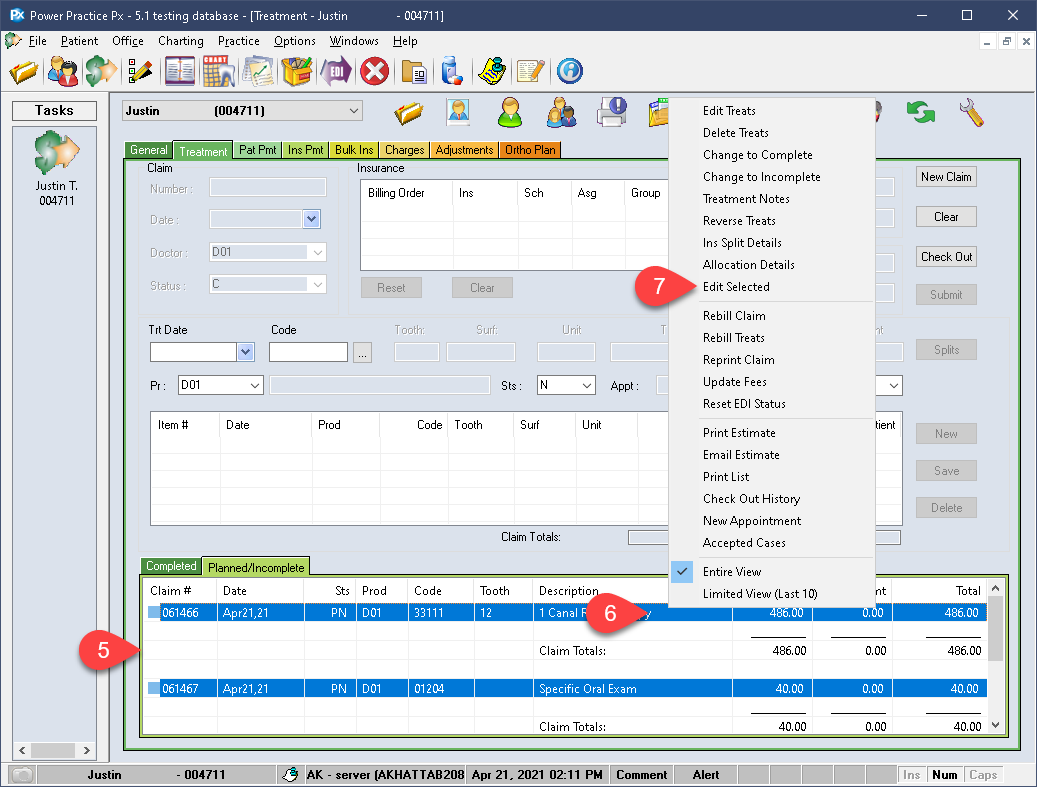The image size is (1037, 787).
Task: Expand the Justin (004711) patient dropdown
Action: point(354,111)
